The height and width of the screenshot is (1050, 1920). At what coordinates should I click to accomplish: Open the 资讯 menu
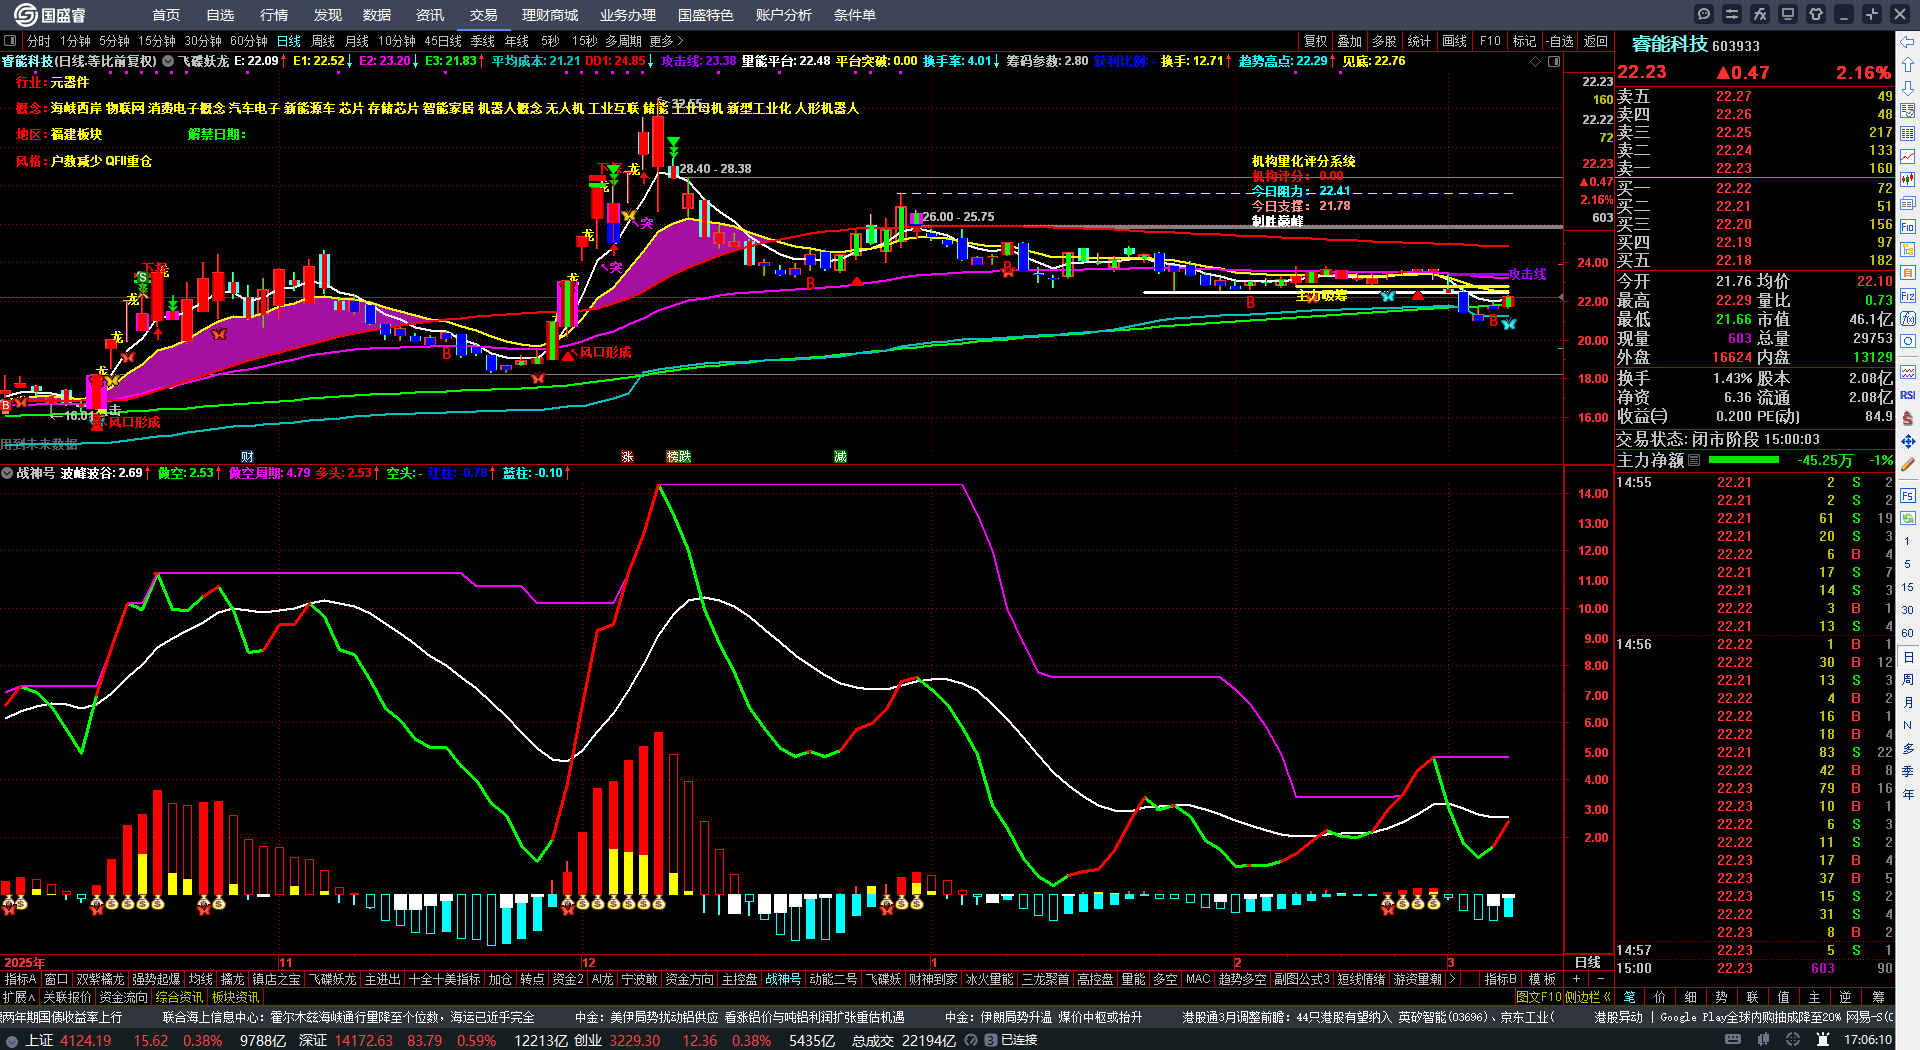(x=430, y=15)
